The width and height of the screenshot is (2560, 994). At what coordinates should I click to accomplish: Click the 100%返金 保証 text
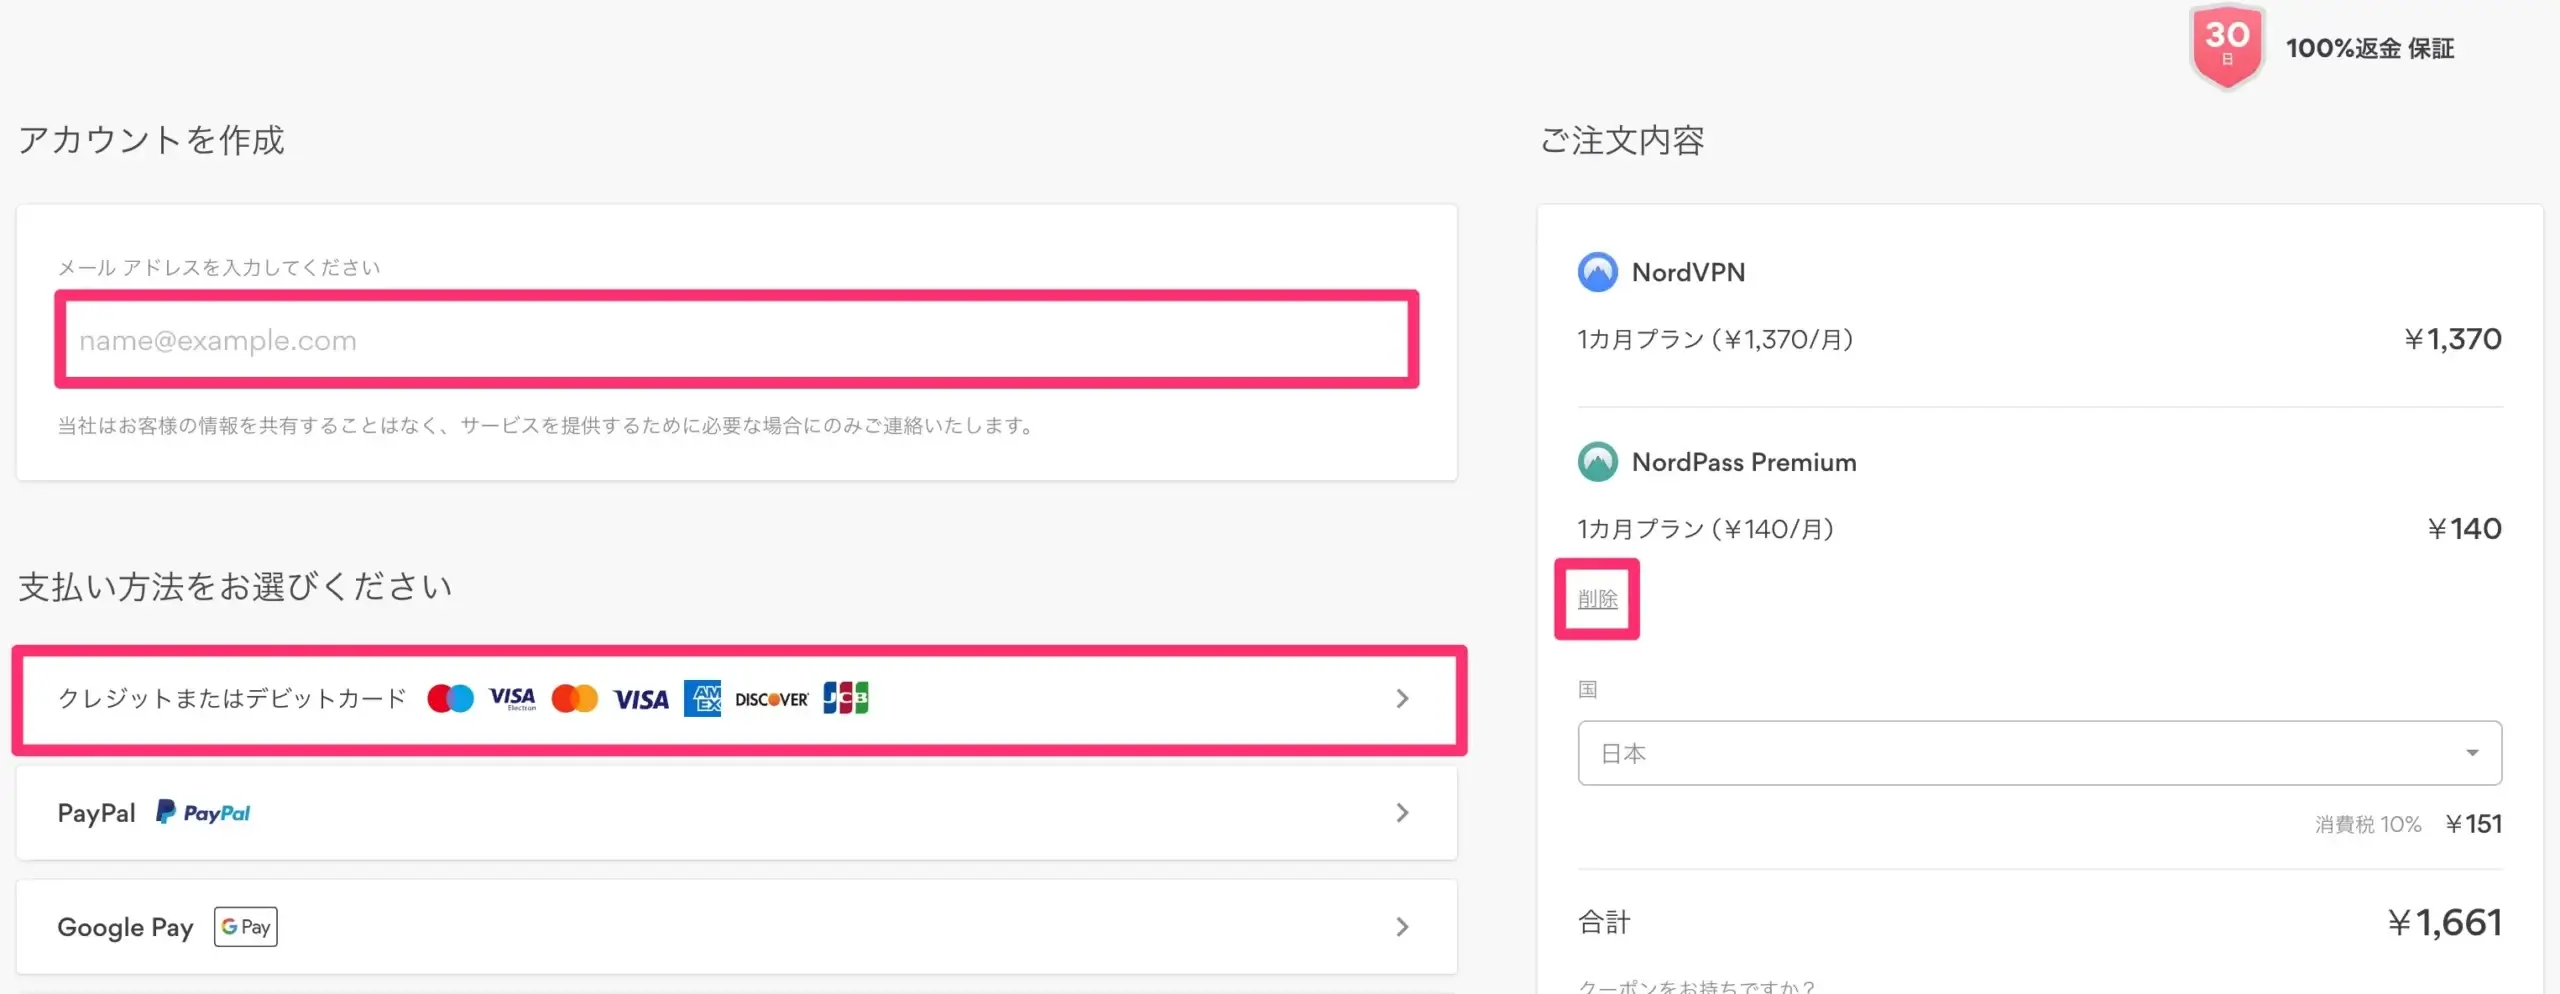pyautogui.click(x=2370, y=48)
